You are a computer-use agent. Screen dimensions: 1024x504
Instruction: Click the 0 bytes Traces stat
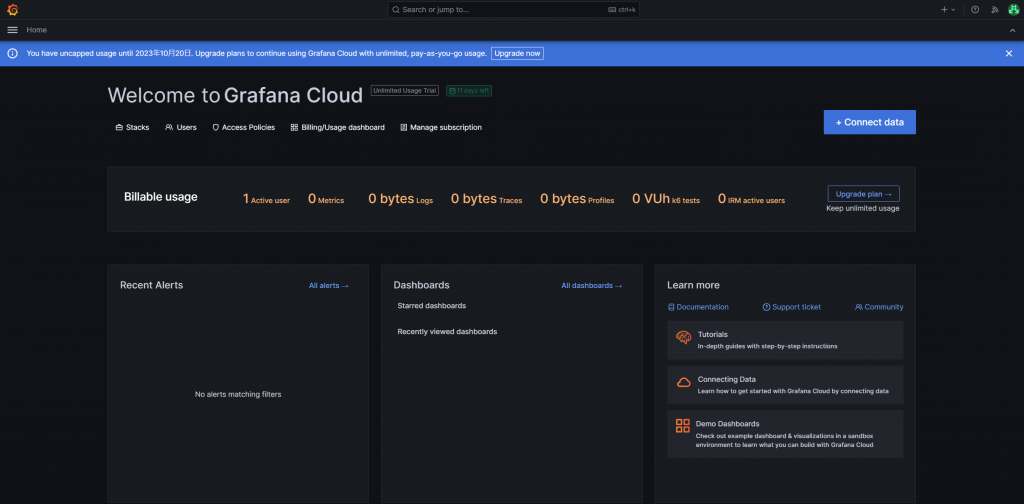click(x=487, y=199)
